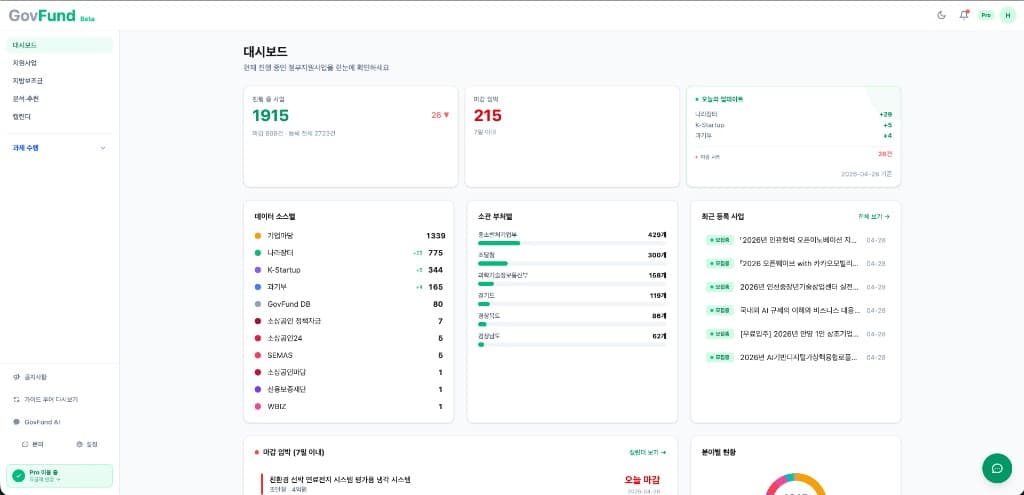The height and width of the screenshot is (495, 1024).
Task: Click the 신용보증재단 purple dot
Action: [x=258, y=389]
